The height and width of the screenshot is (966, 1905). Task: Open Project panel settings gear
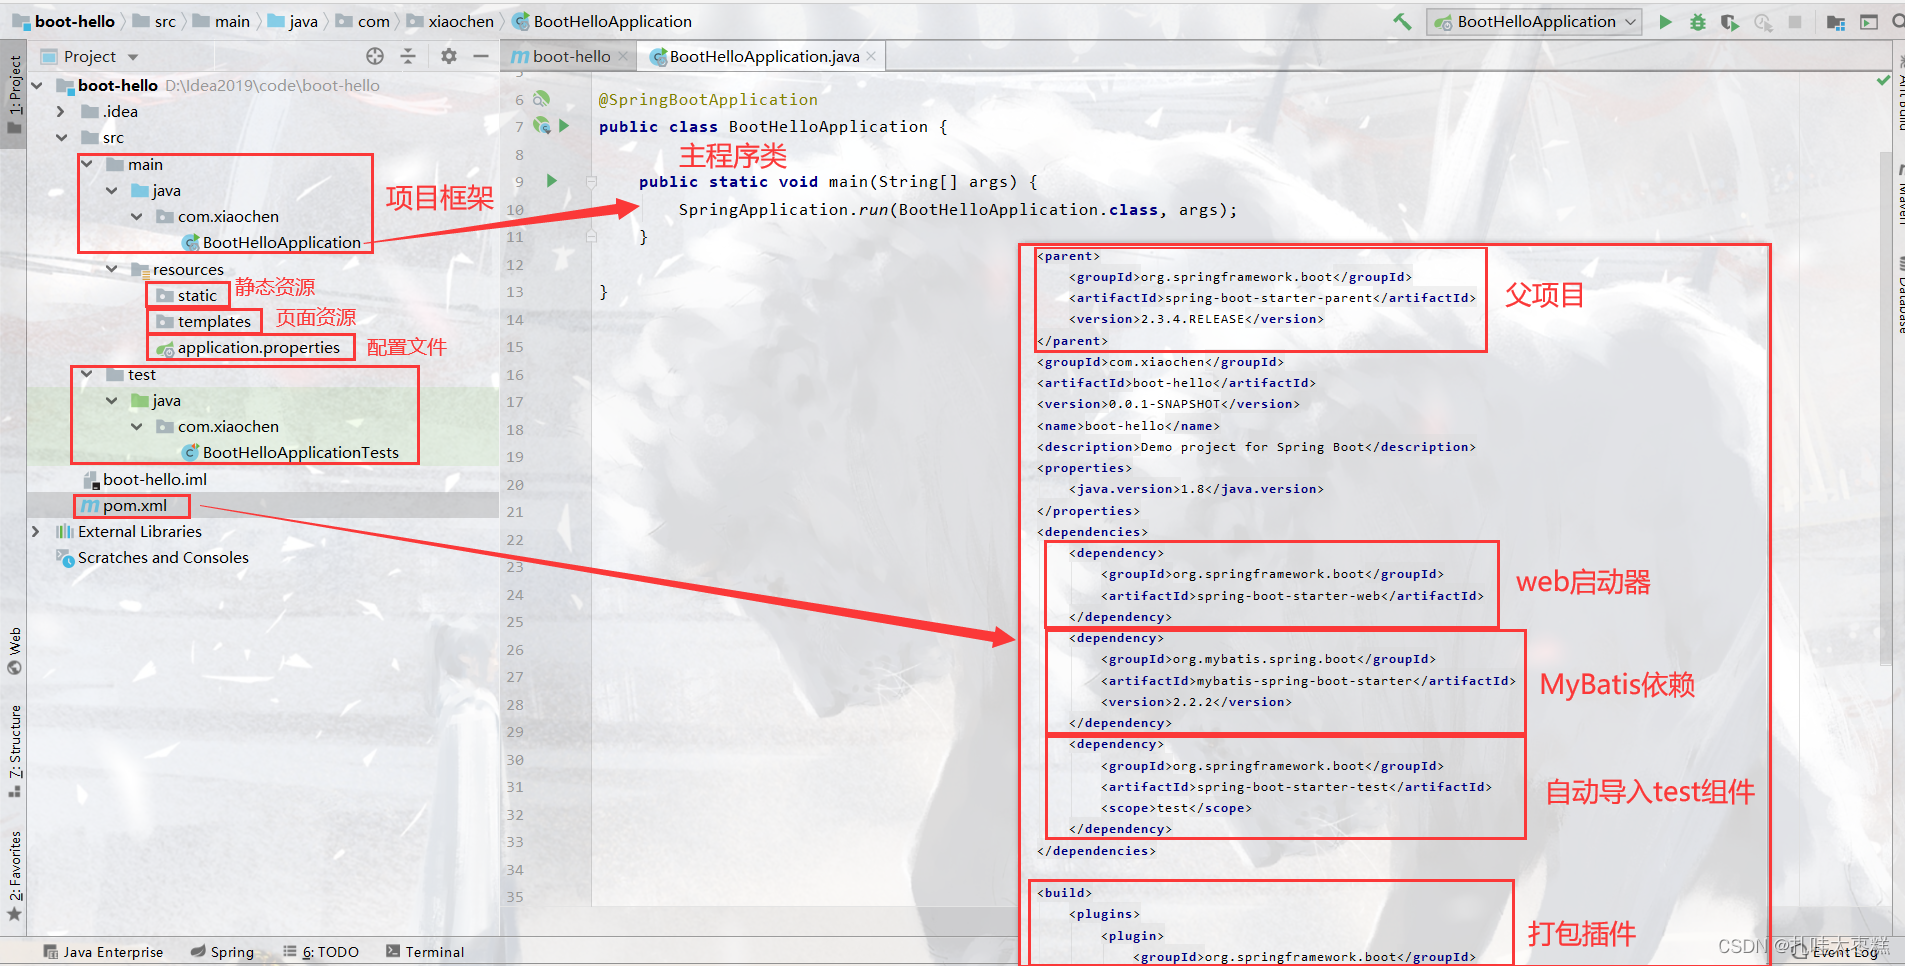(449, 56)
